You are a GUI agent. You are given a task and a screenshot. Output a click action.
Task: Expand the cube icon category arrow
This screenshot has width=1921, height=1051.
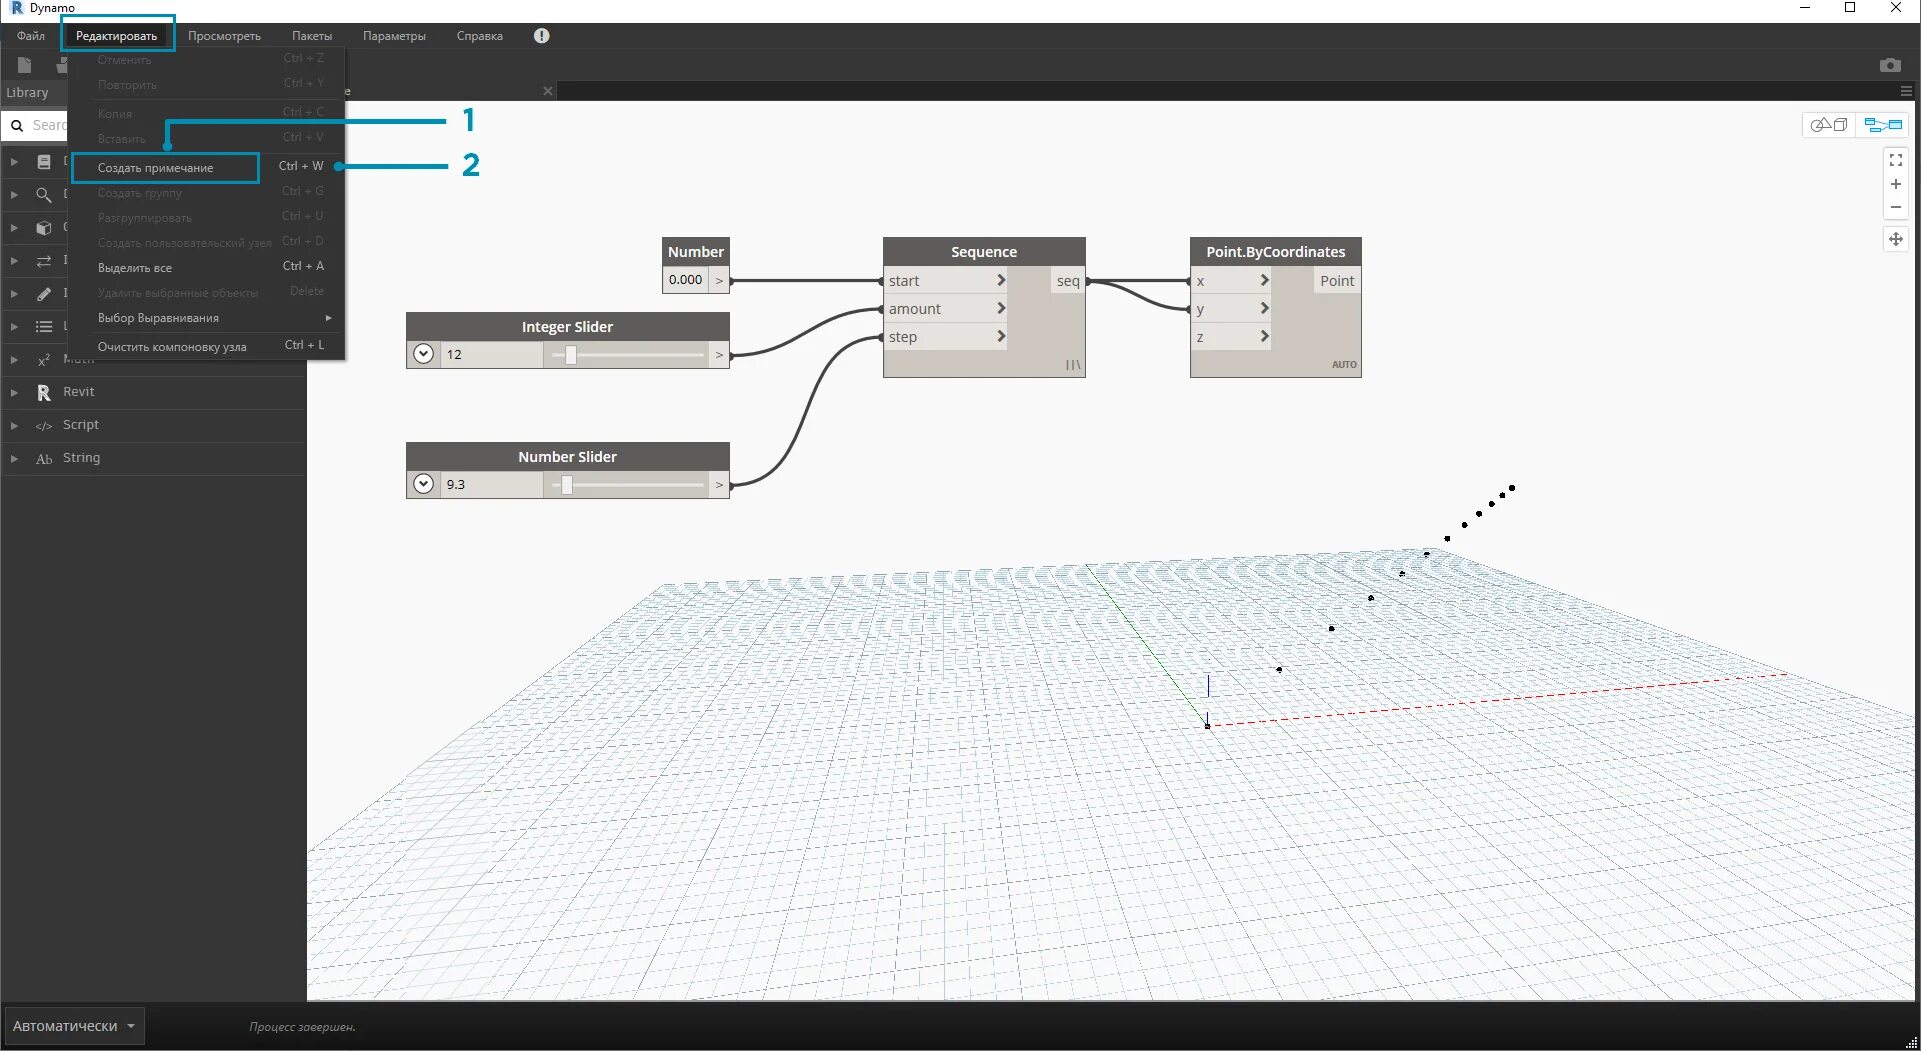click(14, 228)
